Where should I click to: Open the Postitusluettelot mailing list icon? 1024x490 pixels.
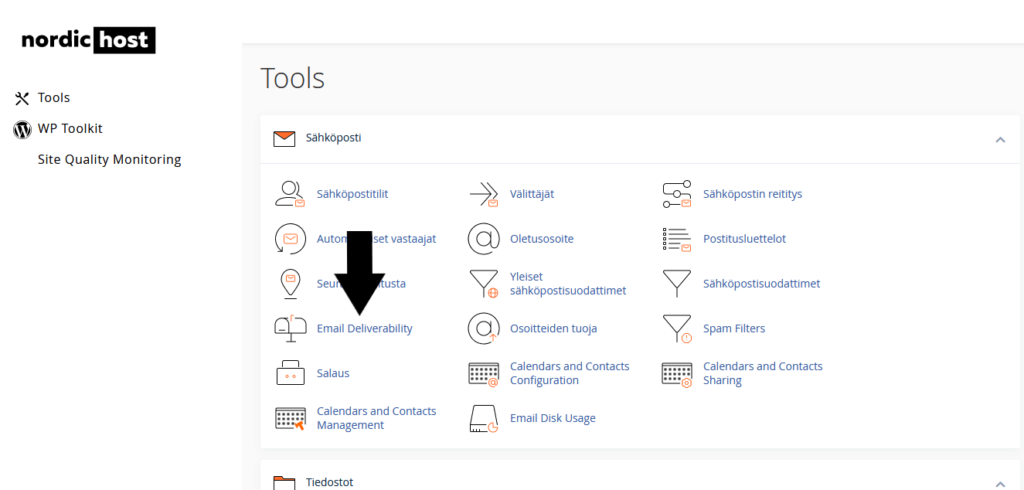pos(677,239)
